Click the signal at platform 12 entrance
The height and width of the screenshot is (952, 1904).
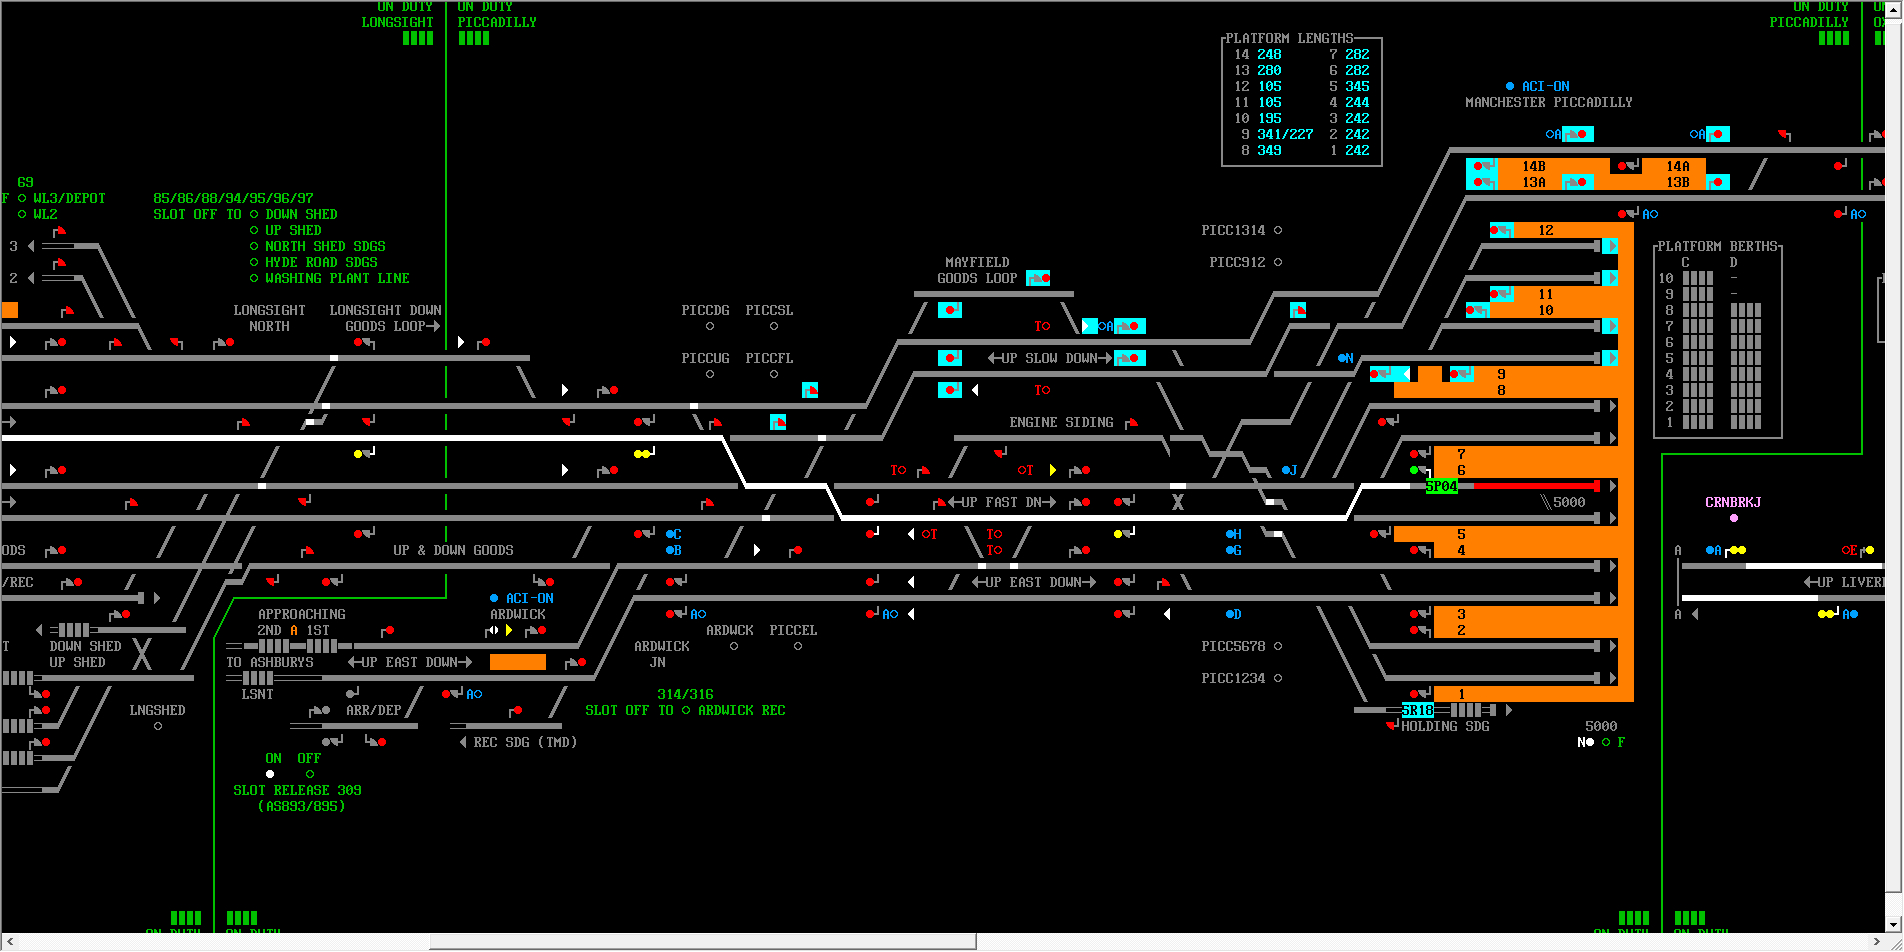[x=1500, y=230]
